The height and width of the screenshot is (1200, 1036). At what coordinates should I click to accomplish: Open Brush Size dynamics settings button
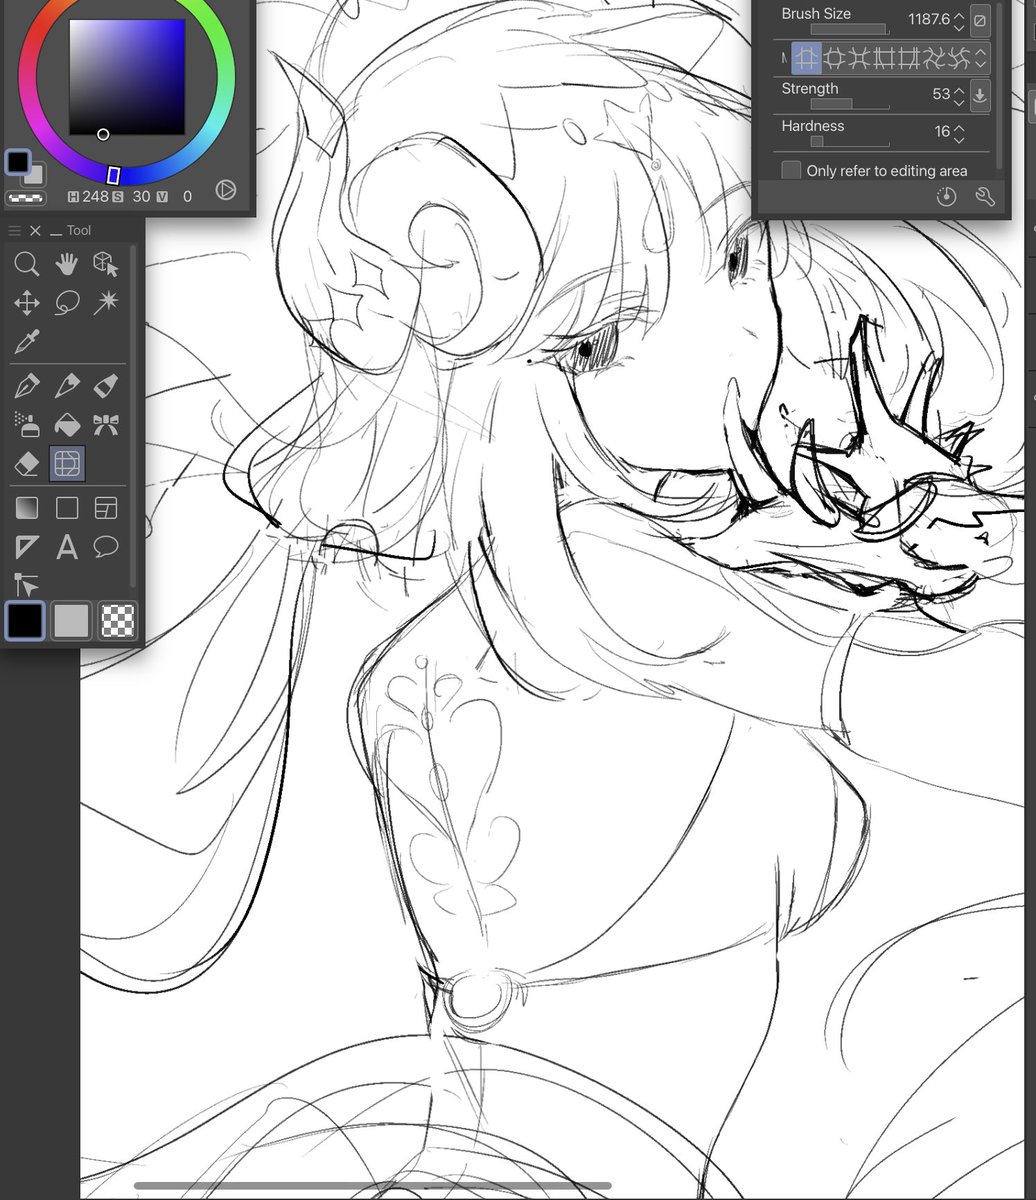click(x=981, y=19)
